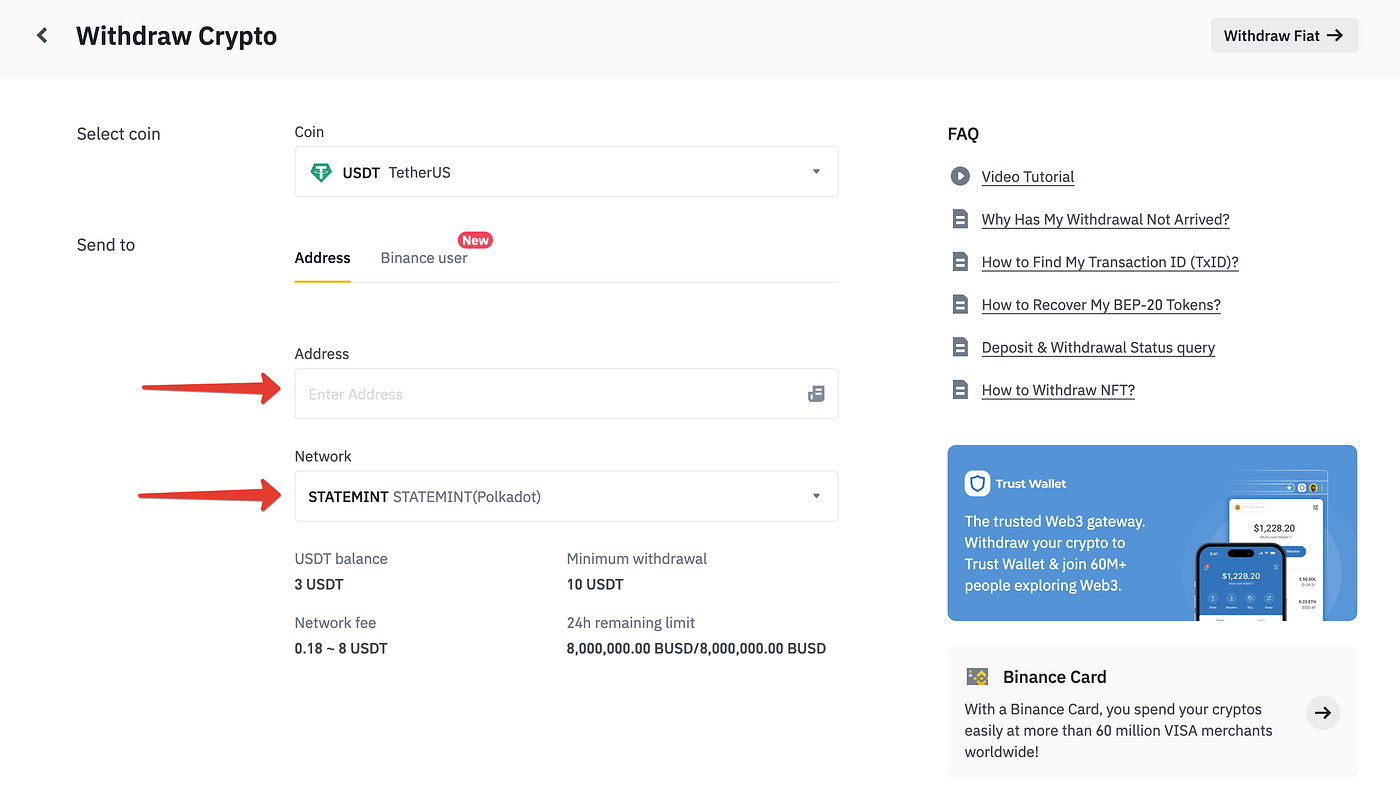
Task: Open How to Recover My BEP-20 Tokens link
Action: 1101,305
